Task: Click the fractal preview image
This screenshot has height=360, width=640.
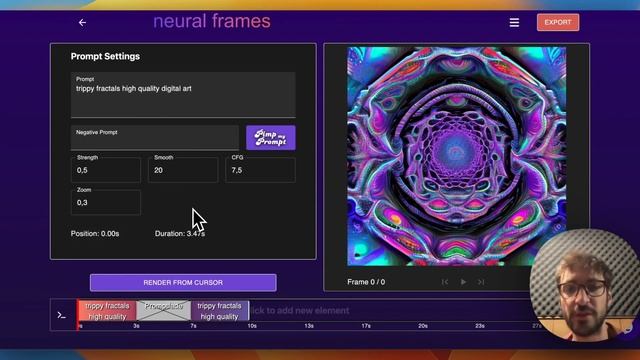Action: pyautogui.click(x=456, y=156)
